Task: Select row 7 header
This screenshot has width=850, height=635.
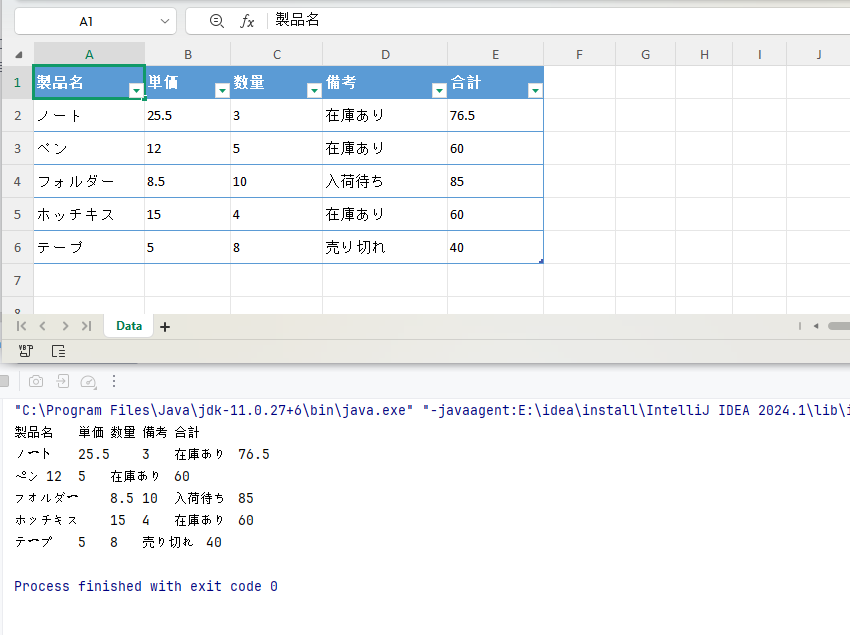Action: [x=17, y=280]
